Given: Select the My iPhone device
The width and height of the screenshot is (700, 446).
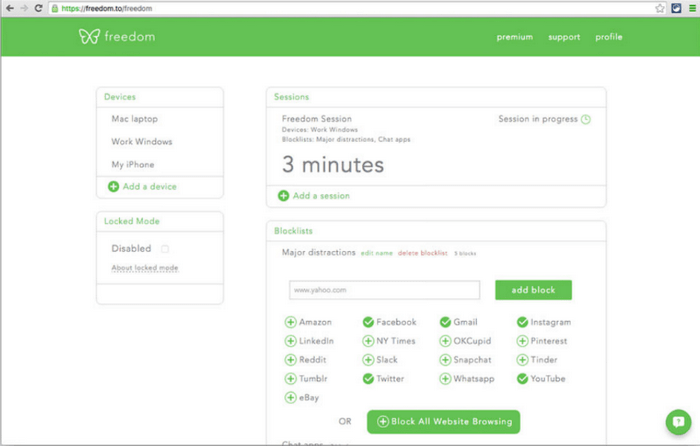Looking at the screenshot, I should click(x=133, y=164).
